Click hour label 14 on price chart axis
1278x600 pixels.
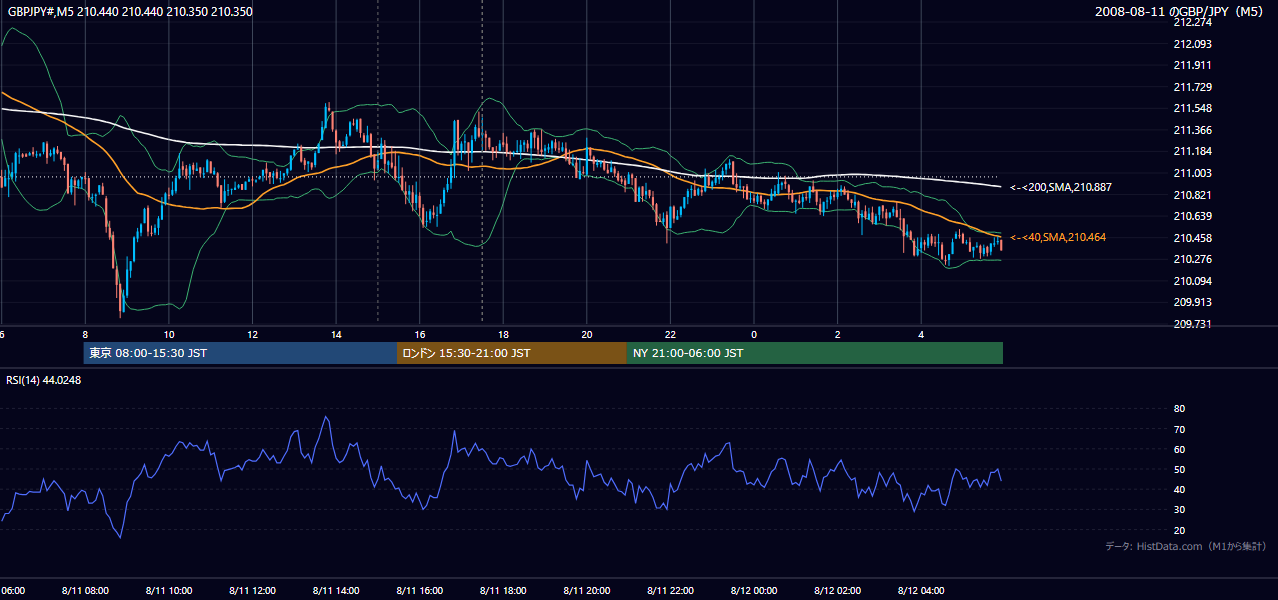336,335
